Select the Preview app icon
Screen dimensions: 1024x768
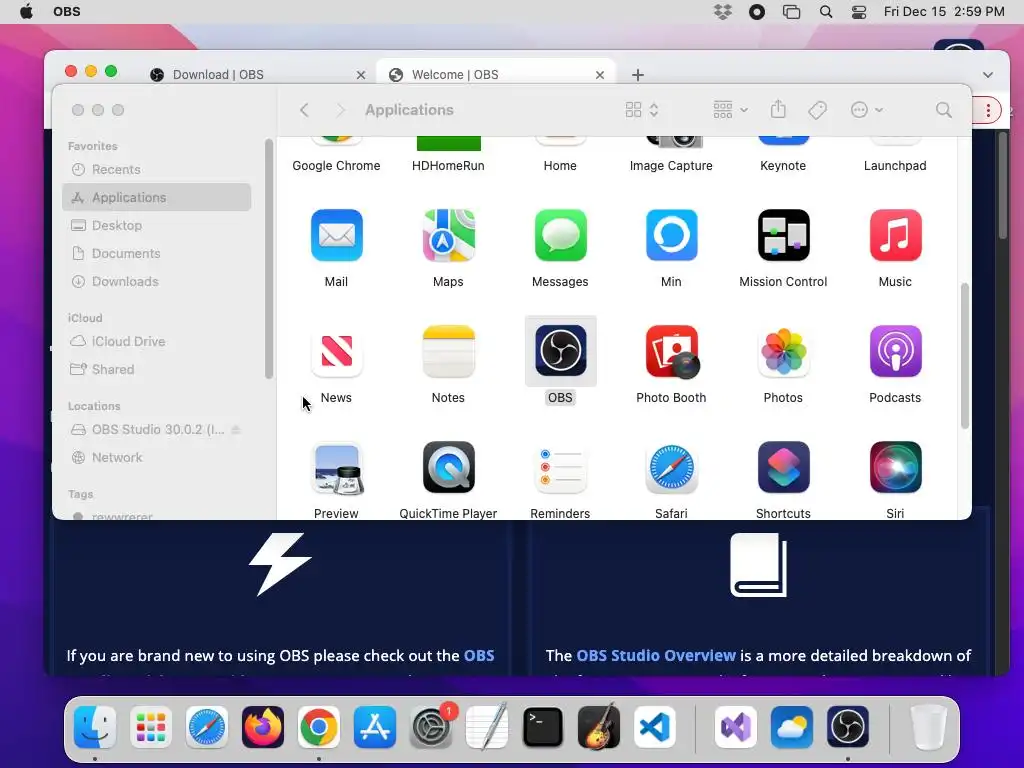point(336,468)
